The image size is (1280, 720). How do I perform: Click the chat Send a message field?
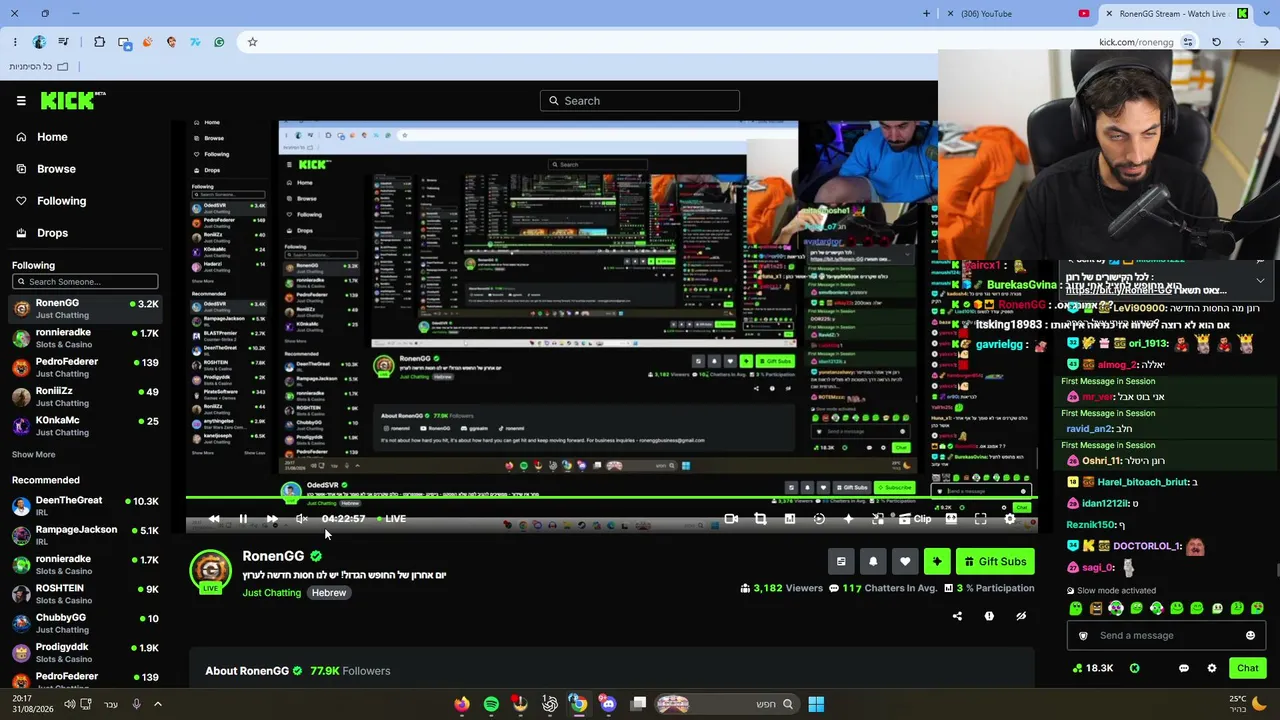(x=1165, y=636)
